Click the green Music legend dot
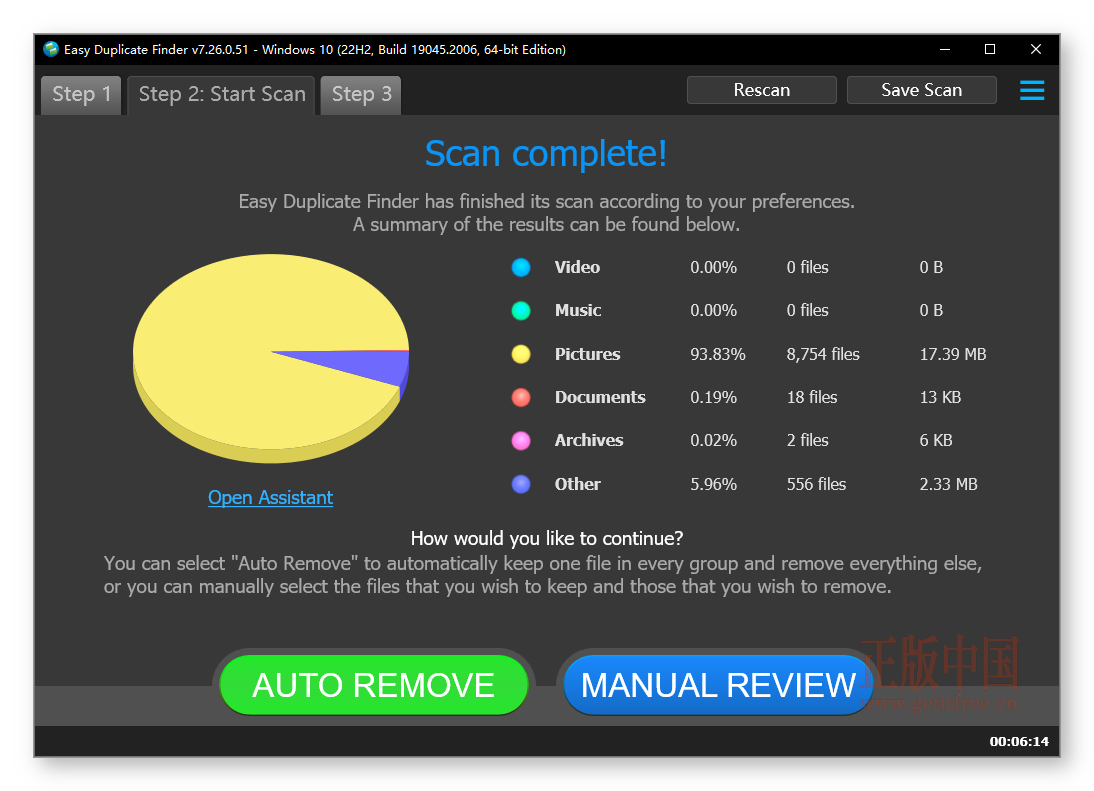 tap(521, 310)
